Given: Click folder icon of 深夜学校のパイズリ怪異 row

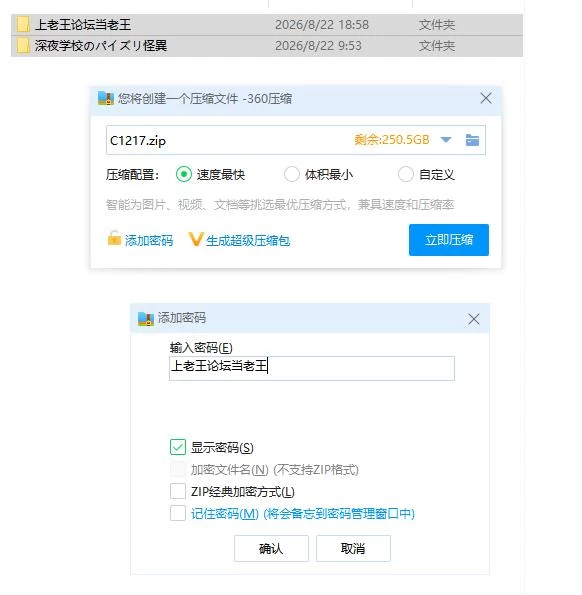Looking at the screenshot, I should point(23,46).
